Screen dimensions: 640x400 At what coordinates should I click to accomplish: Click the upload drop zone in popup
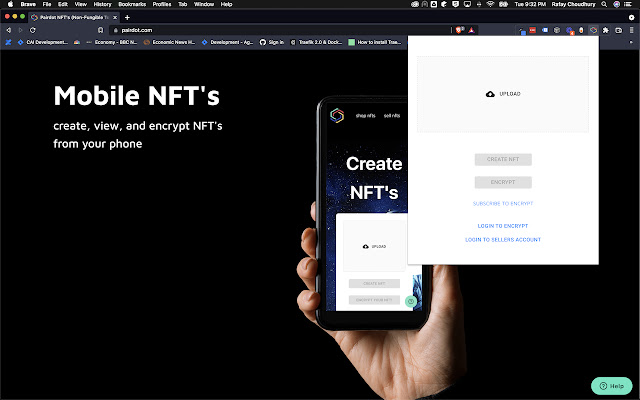pos(503,94)
